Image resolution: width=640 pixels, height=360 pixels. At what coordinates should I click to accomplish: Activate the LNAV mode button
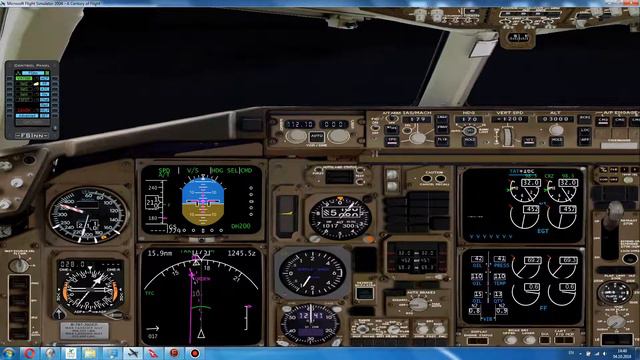click(x=442, y=119)
